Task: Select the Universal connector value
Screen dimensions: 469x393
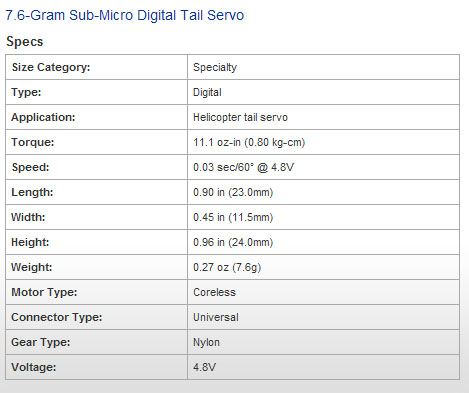Action: pos(216,317)
